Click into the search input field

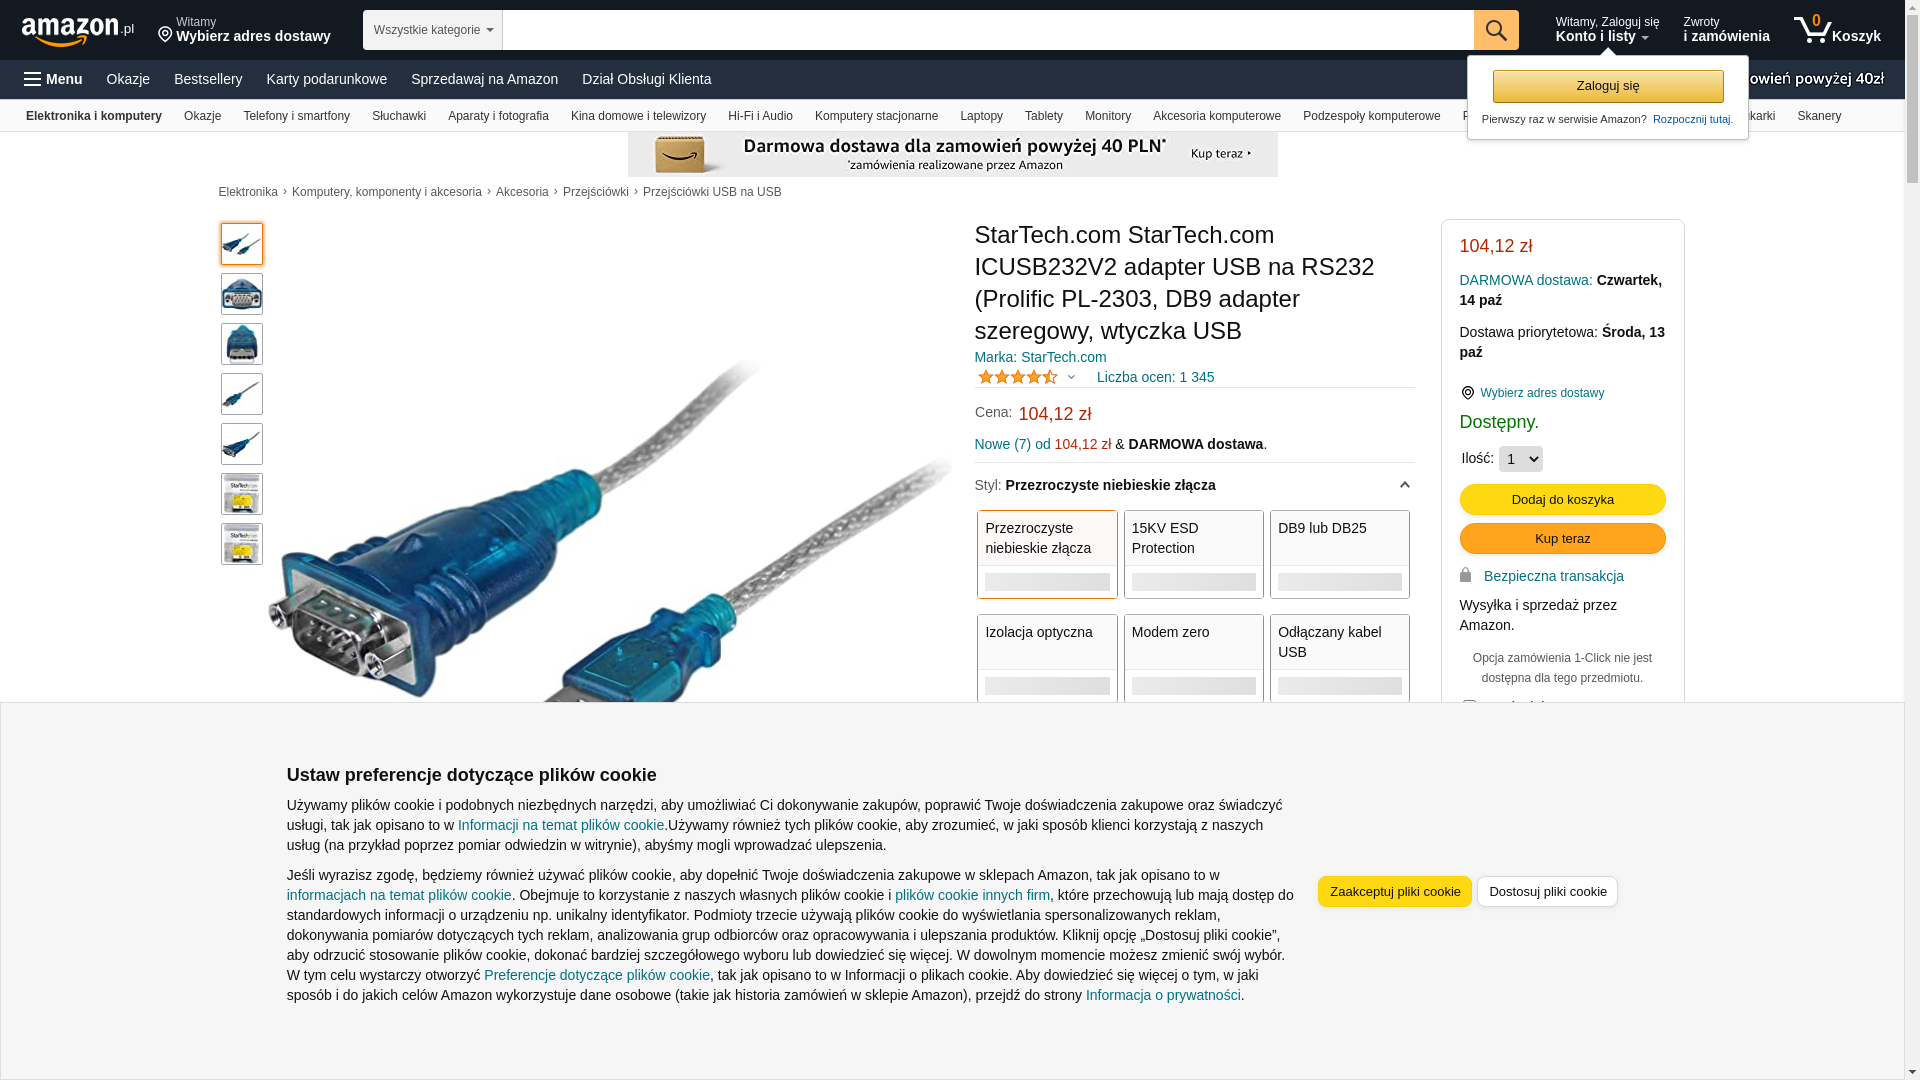(988, 30)
